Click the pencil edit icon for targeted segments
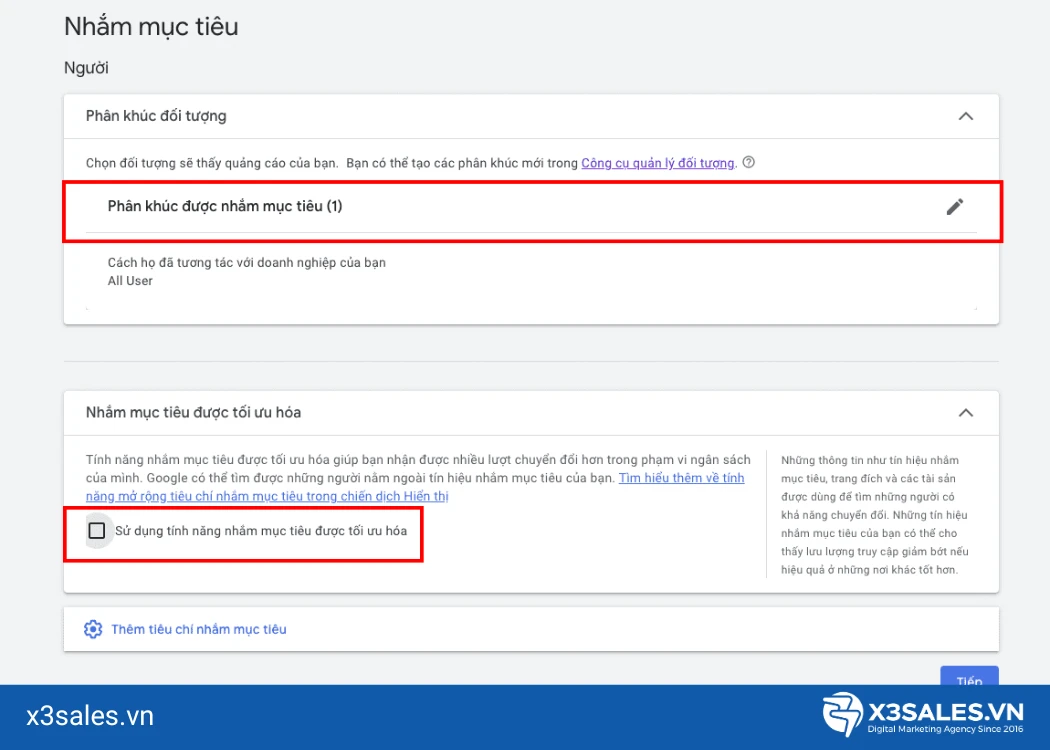 (955, 206)
